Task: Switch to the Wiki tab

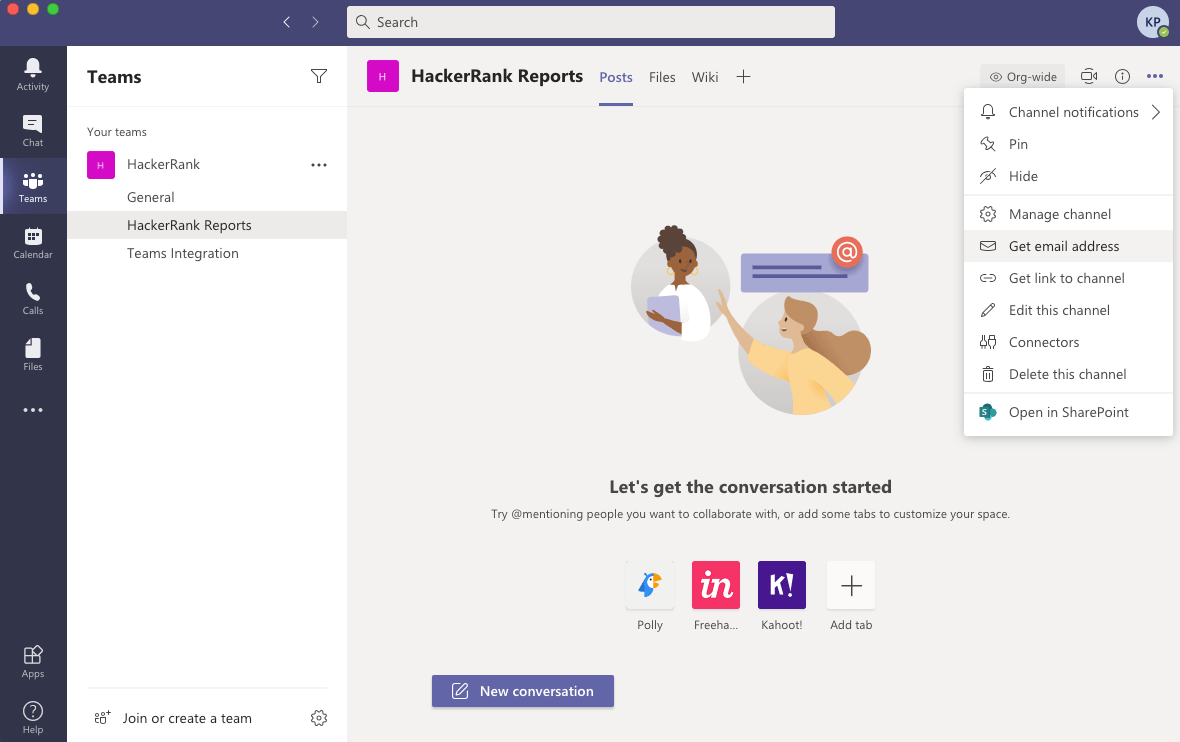Action: (705, 77)
